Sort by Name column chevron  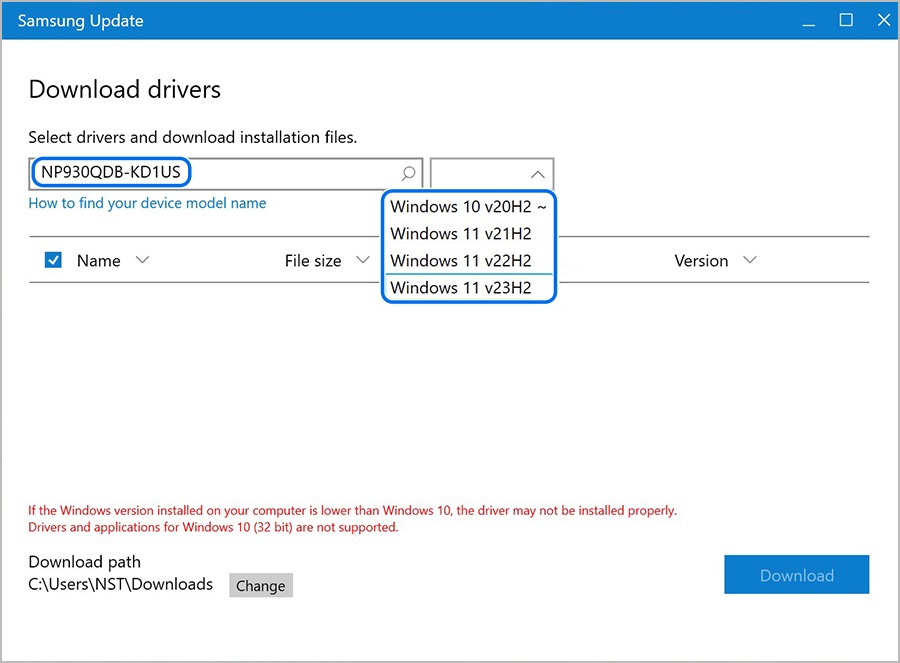pyautogui.click(x=142, y=261)
